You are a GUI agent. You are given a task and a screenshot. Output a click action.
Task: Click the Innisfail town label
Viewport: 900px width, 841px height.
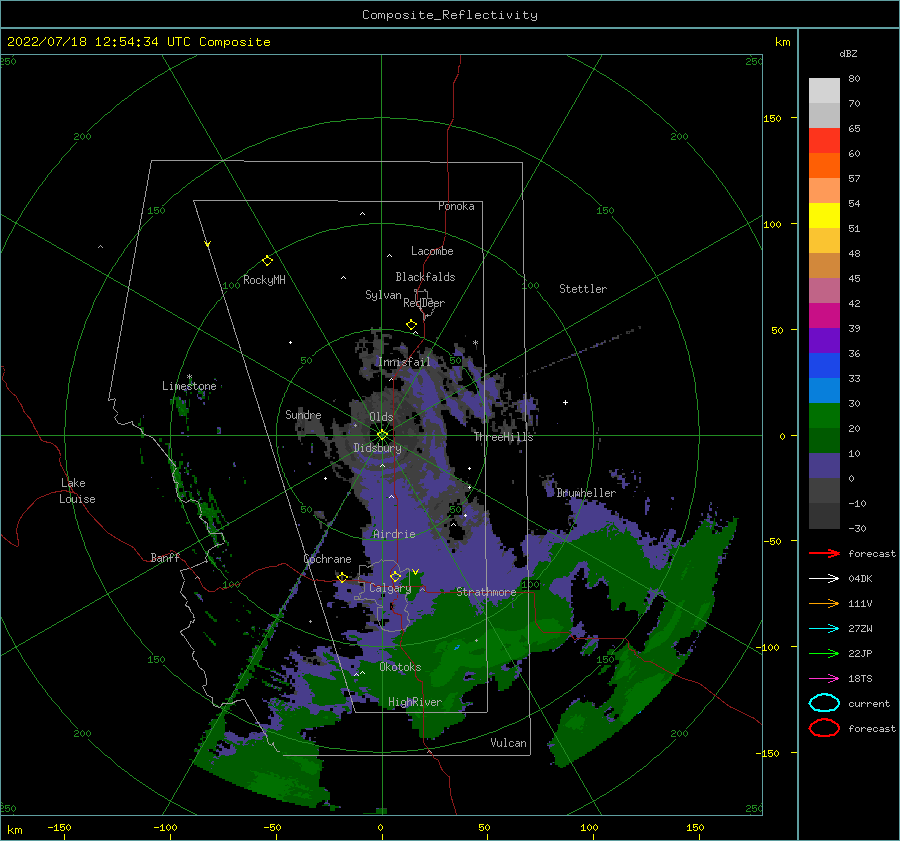[404, 362]
